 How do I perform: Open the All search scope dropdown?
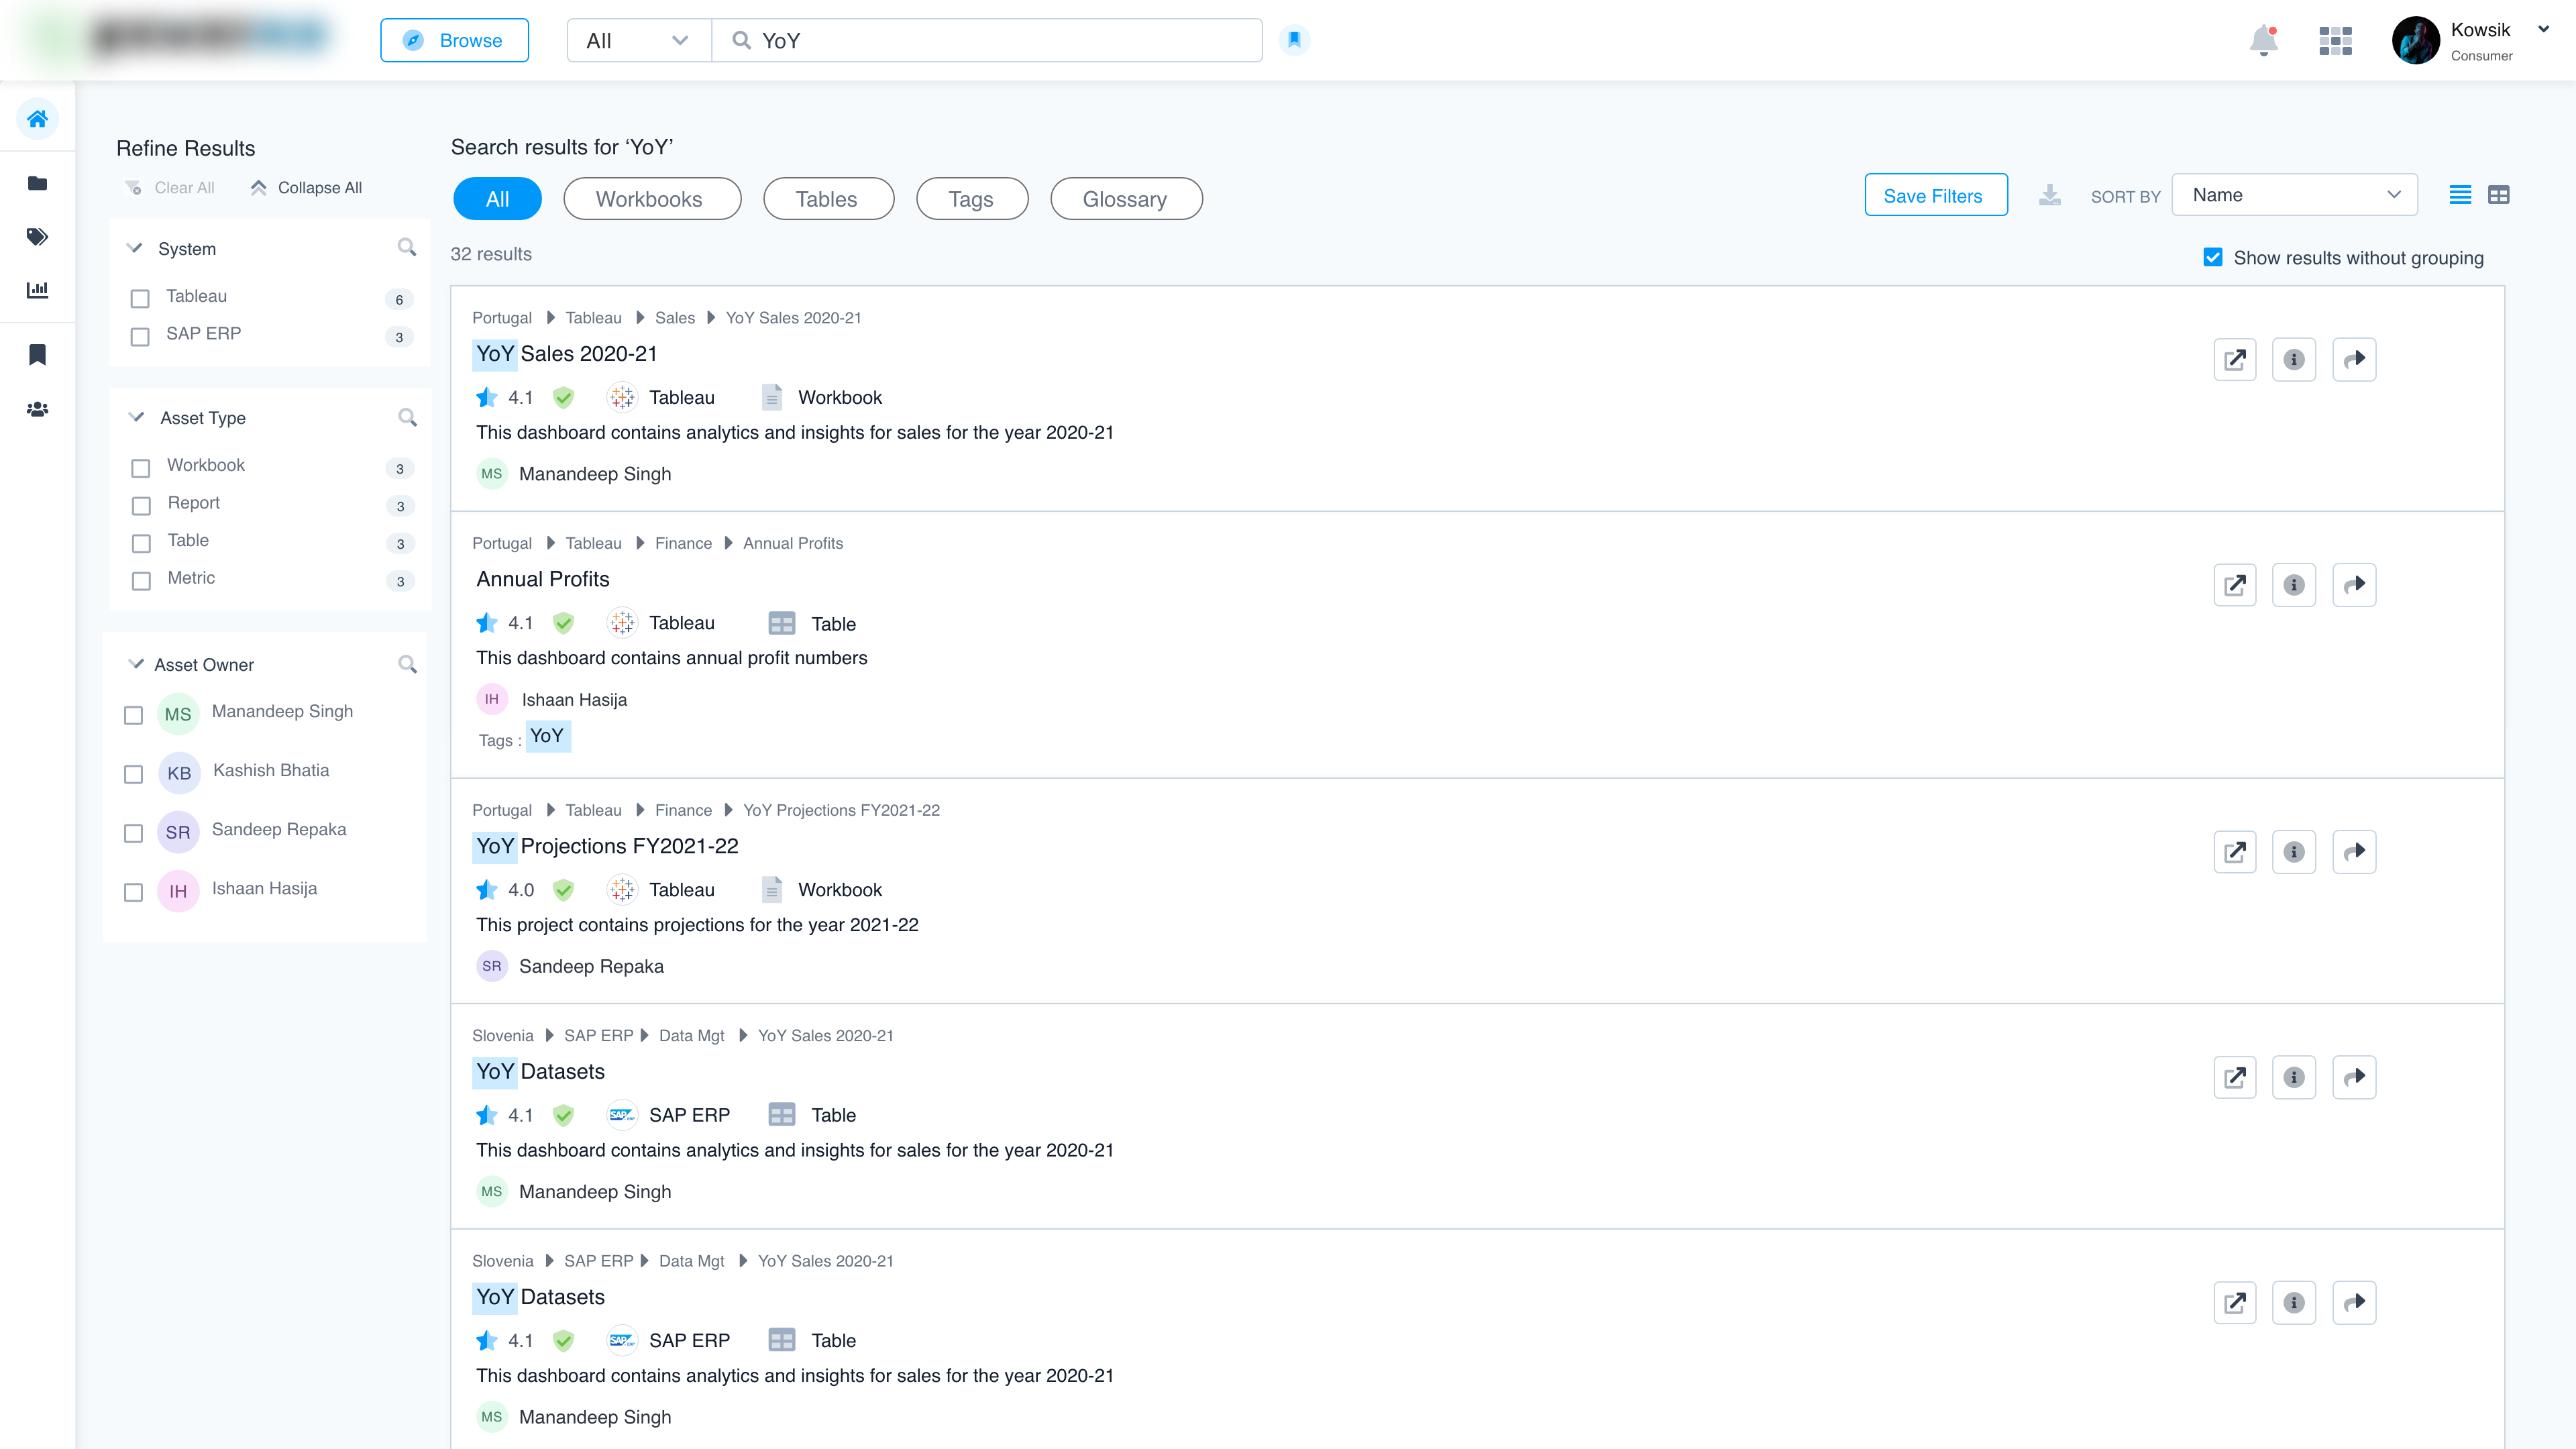pos(638,41)
